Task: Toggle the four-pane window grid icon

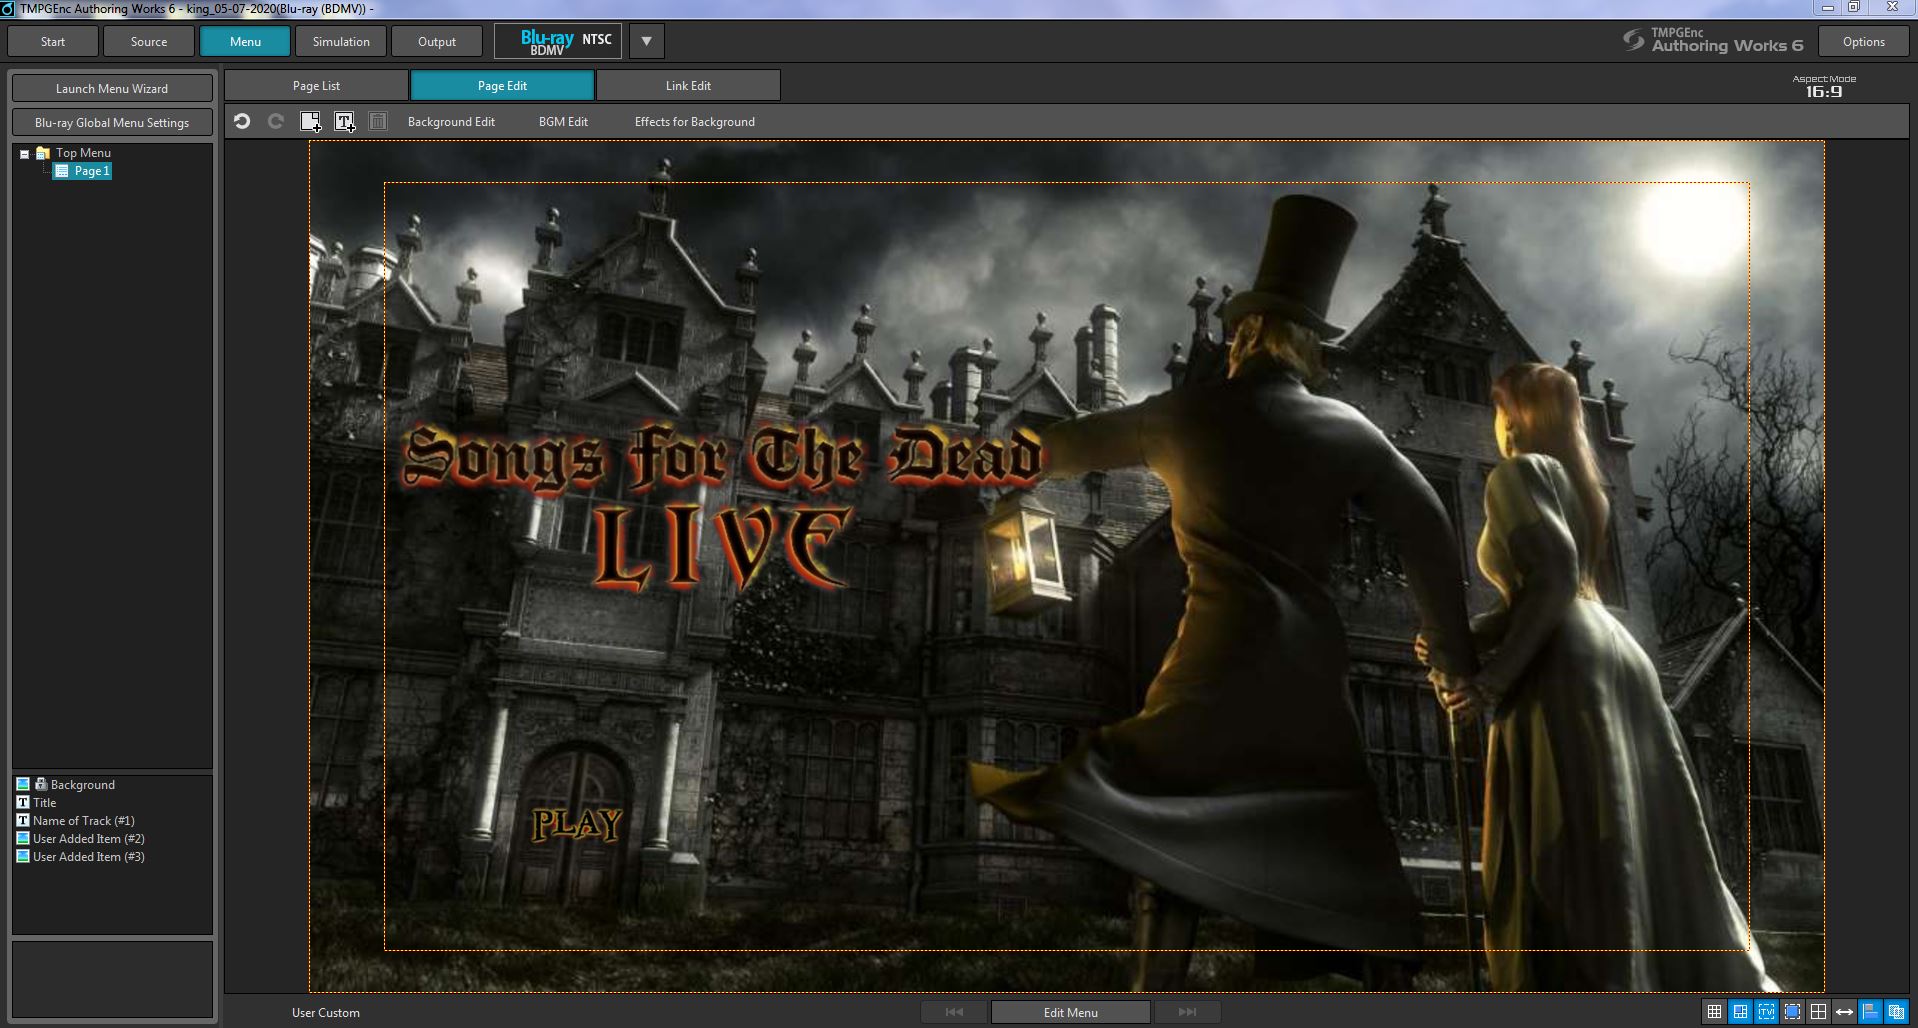Action: (x=1818, y=1012)
